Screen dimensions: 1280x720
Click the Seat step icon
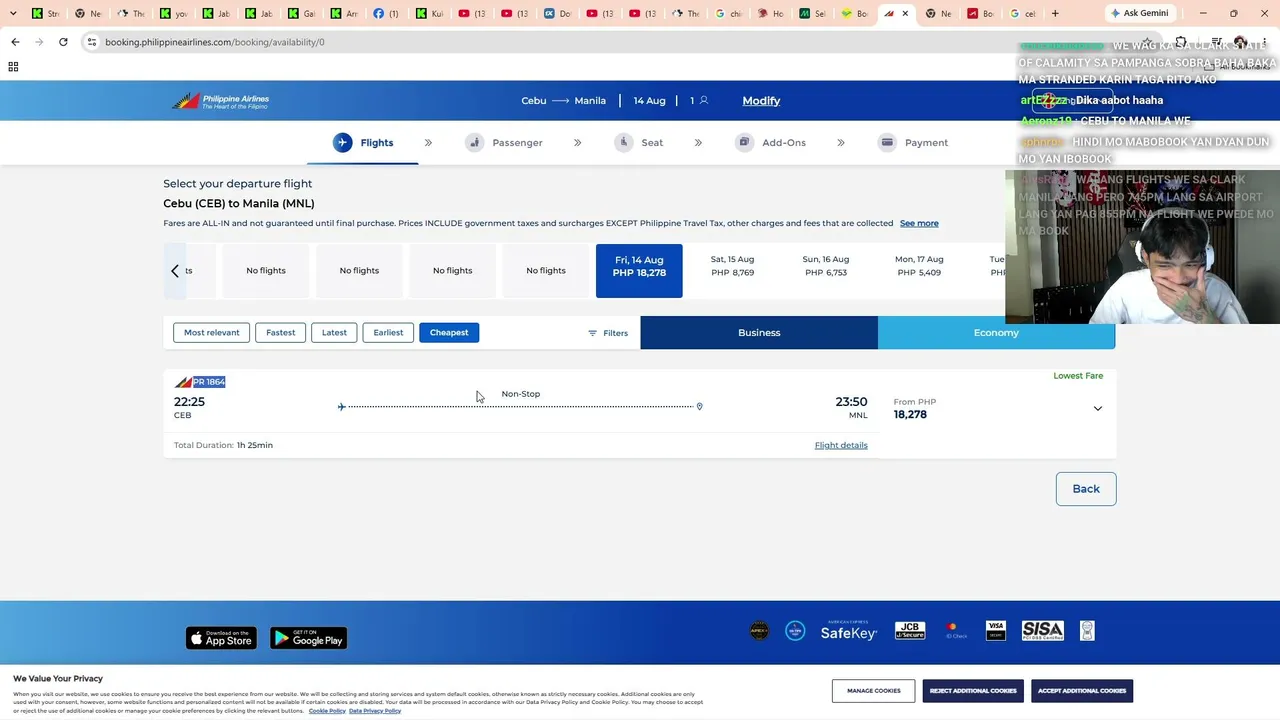coord(624,142)
